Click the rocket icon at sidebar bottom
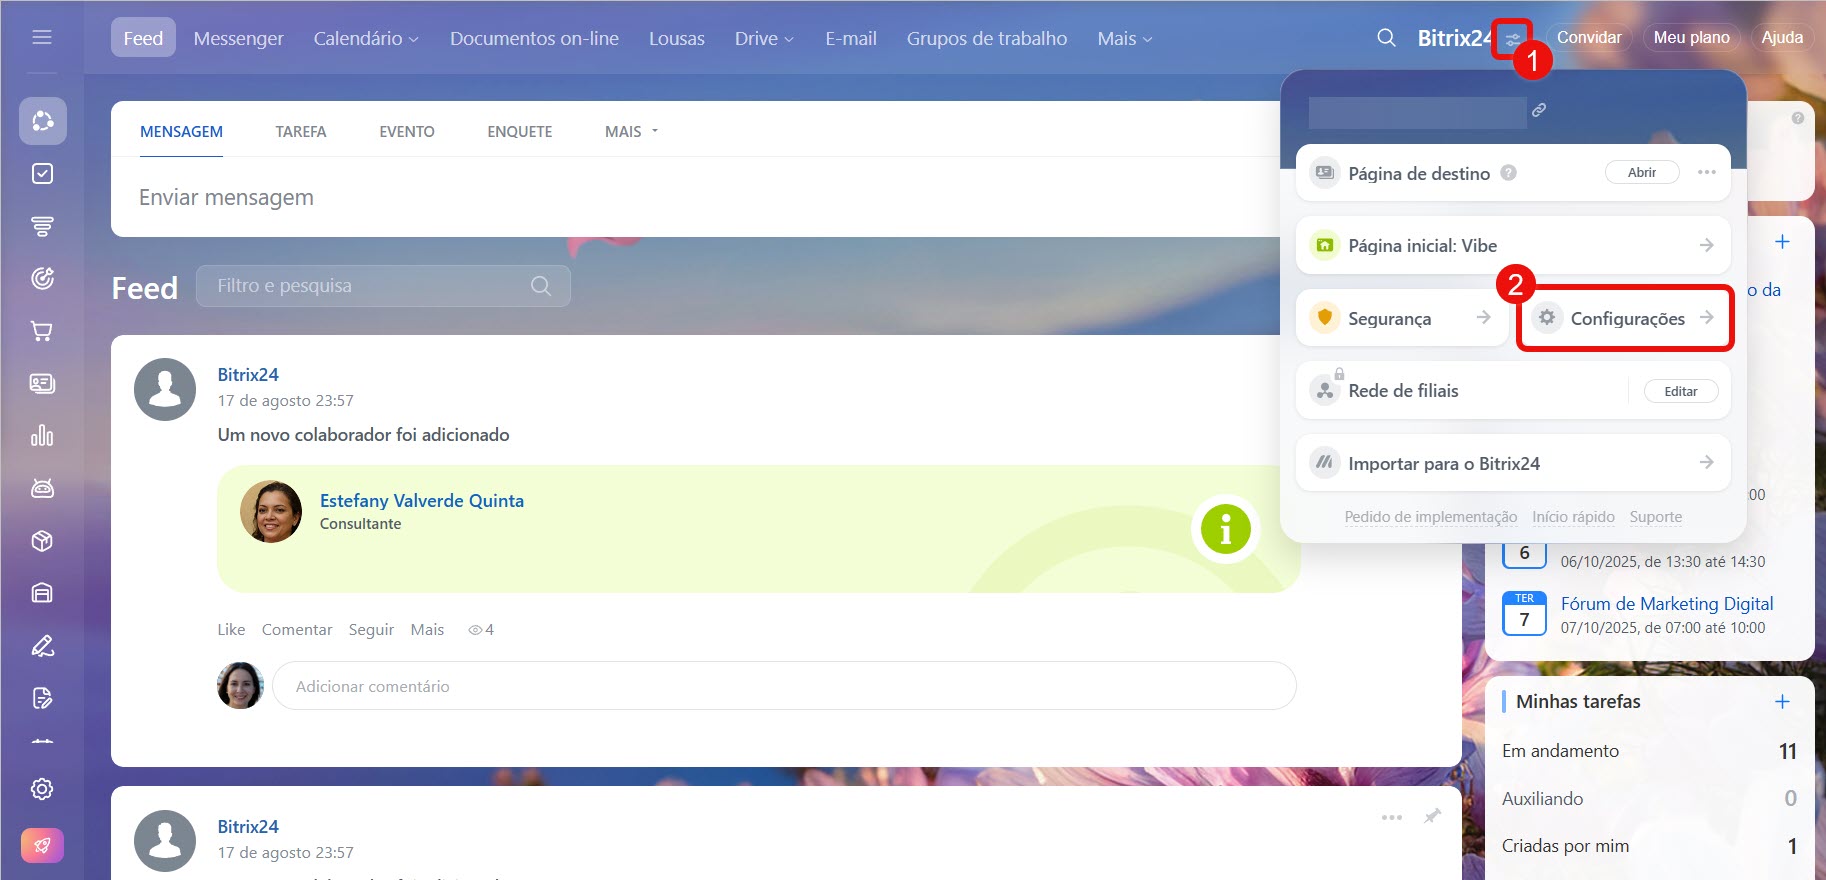The width and height of the screenshot is (1826, 880). pyautogui.click(x=42, y=845)
